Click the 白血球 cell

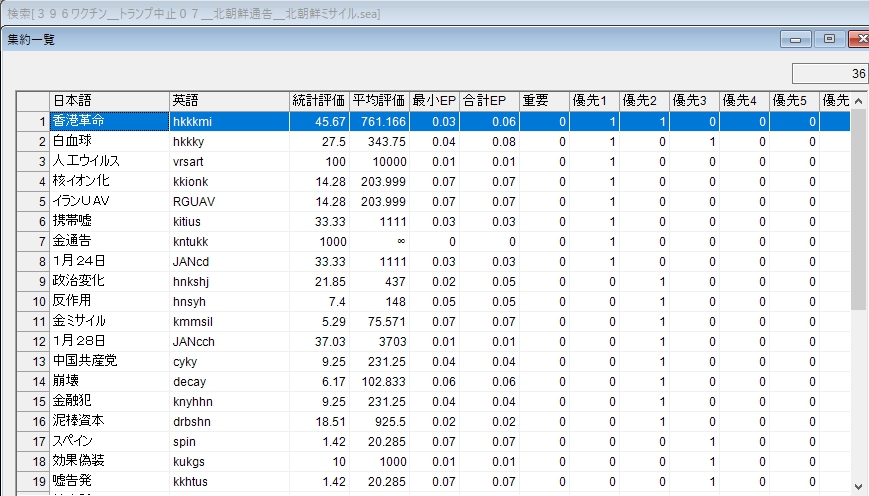click(x=109, y=141)
